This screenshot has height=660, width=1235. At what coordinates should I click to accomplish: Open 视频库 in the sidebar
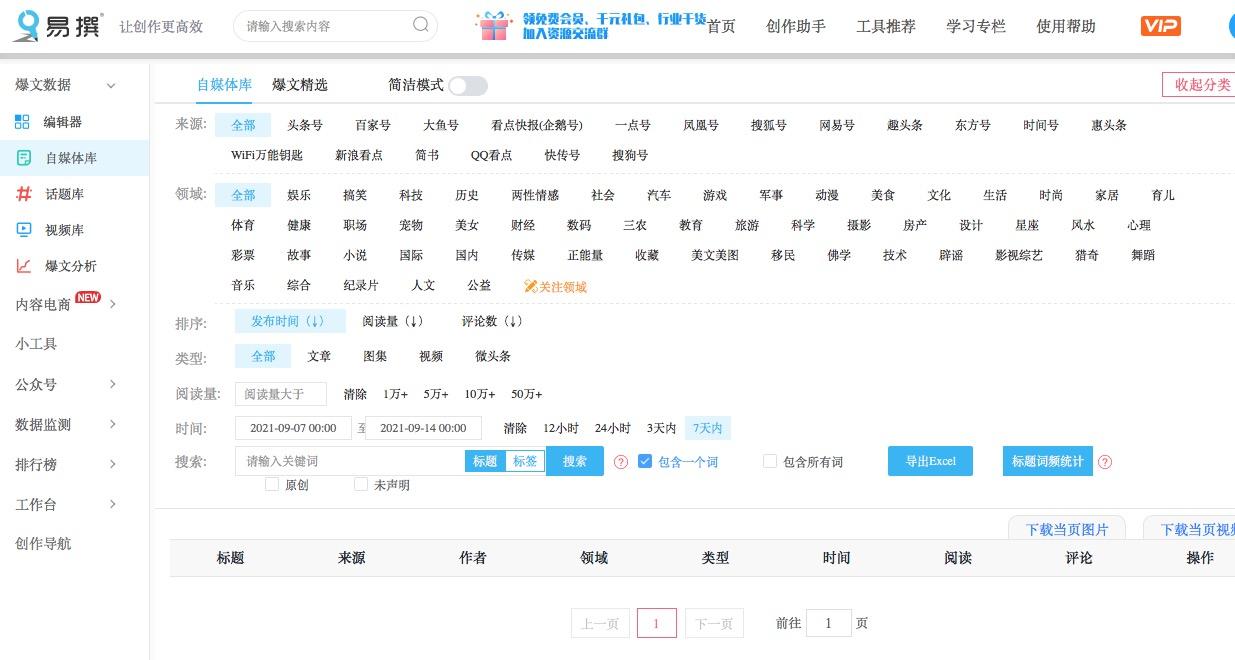[64, 230]
